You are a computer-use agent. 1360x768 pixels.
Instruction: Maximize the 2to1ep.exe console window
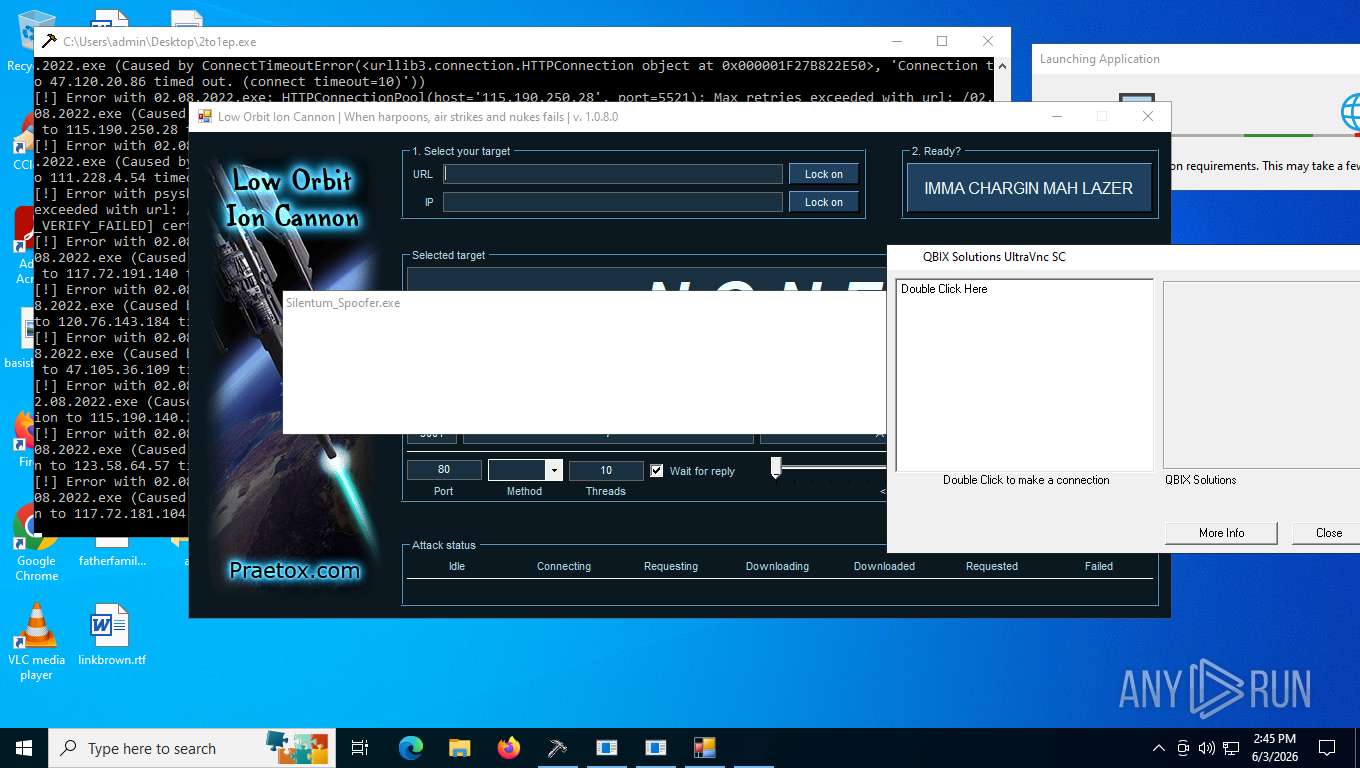[942, 41]
